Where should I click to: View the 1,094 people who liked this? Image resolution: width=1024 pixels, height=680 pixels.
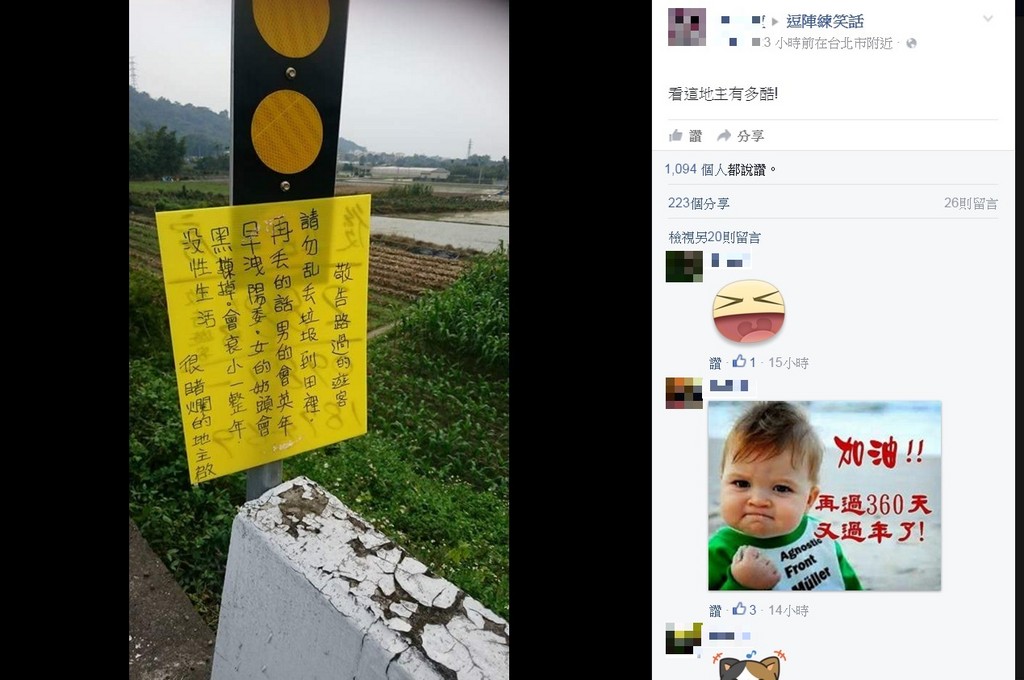tap(714, 170)
